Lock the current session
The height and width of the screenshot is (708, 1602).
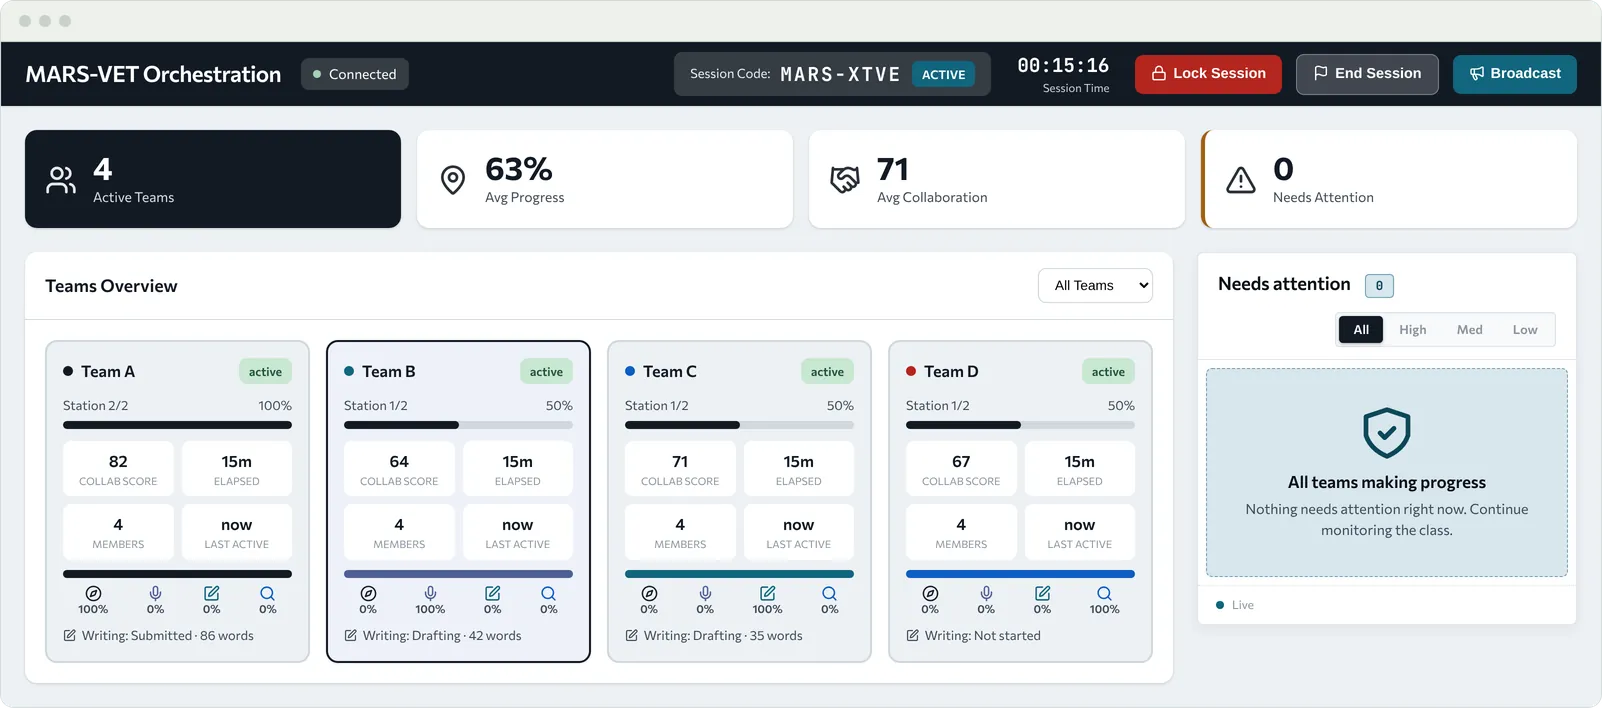coord(1208,74)
